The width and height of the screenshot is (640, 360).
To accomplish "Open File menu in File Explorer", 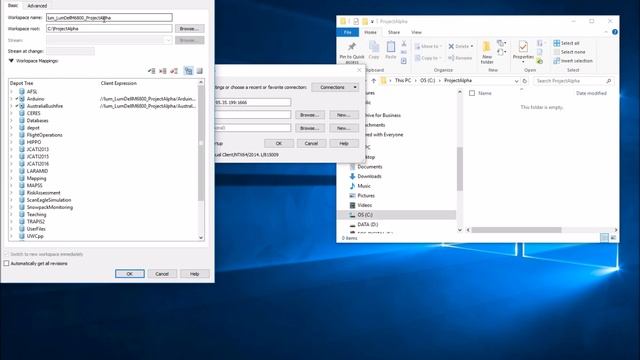I will [x=347, y=32].
